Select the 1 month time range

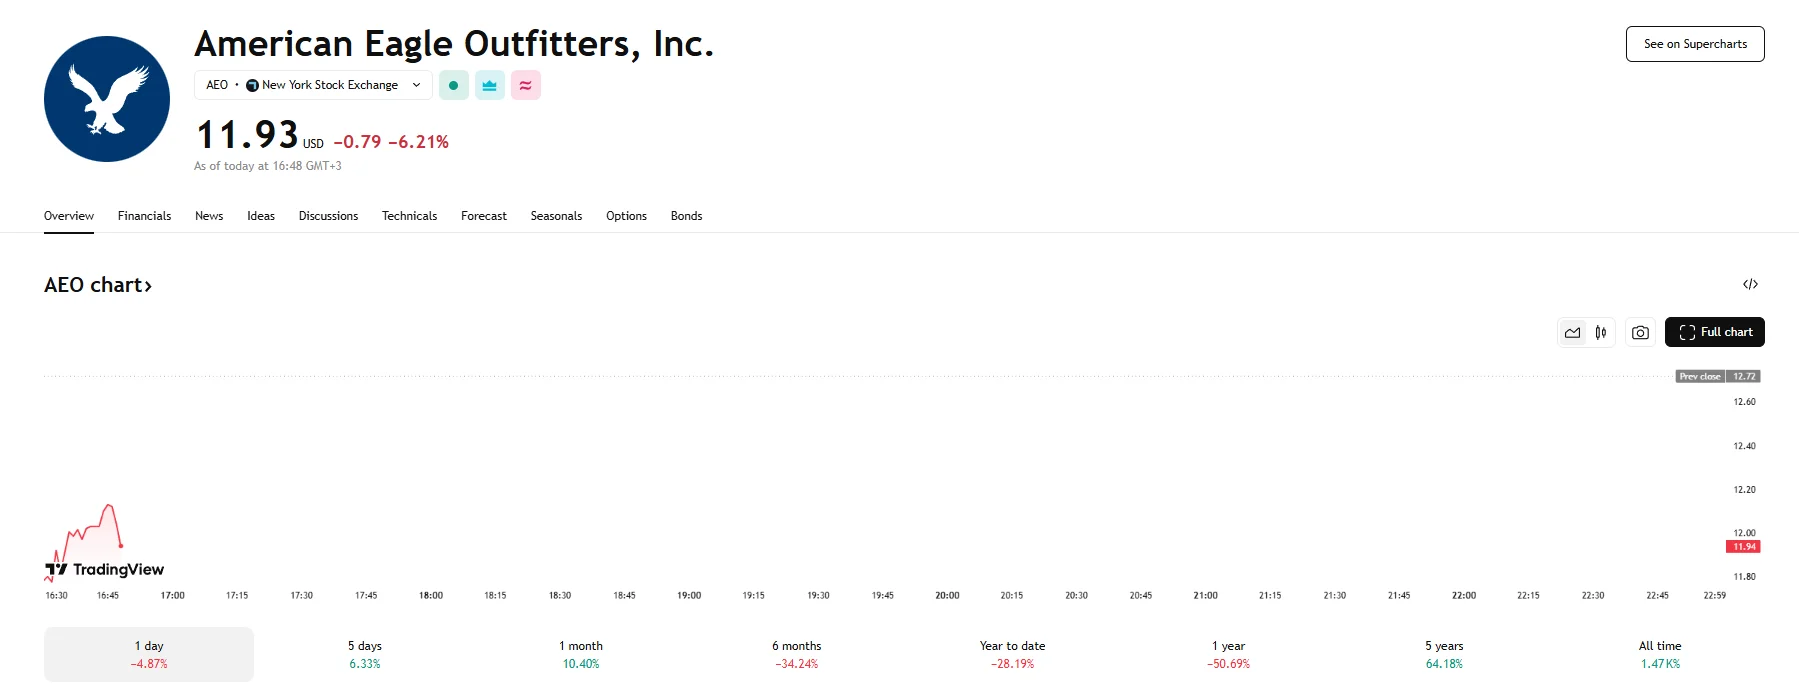(x=581, y=653)
